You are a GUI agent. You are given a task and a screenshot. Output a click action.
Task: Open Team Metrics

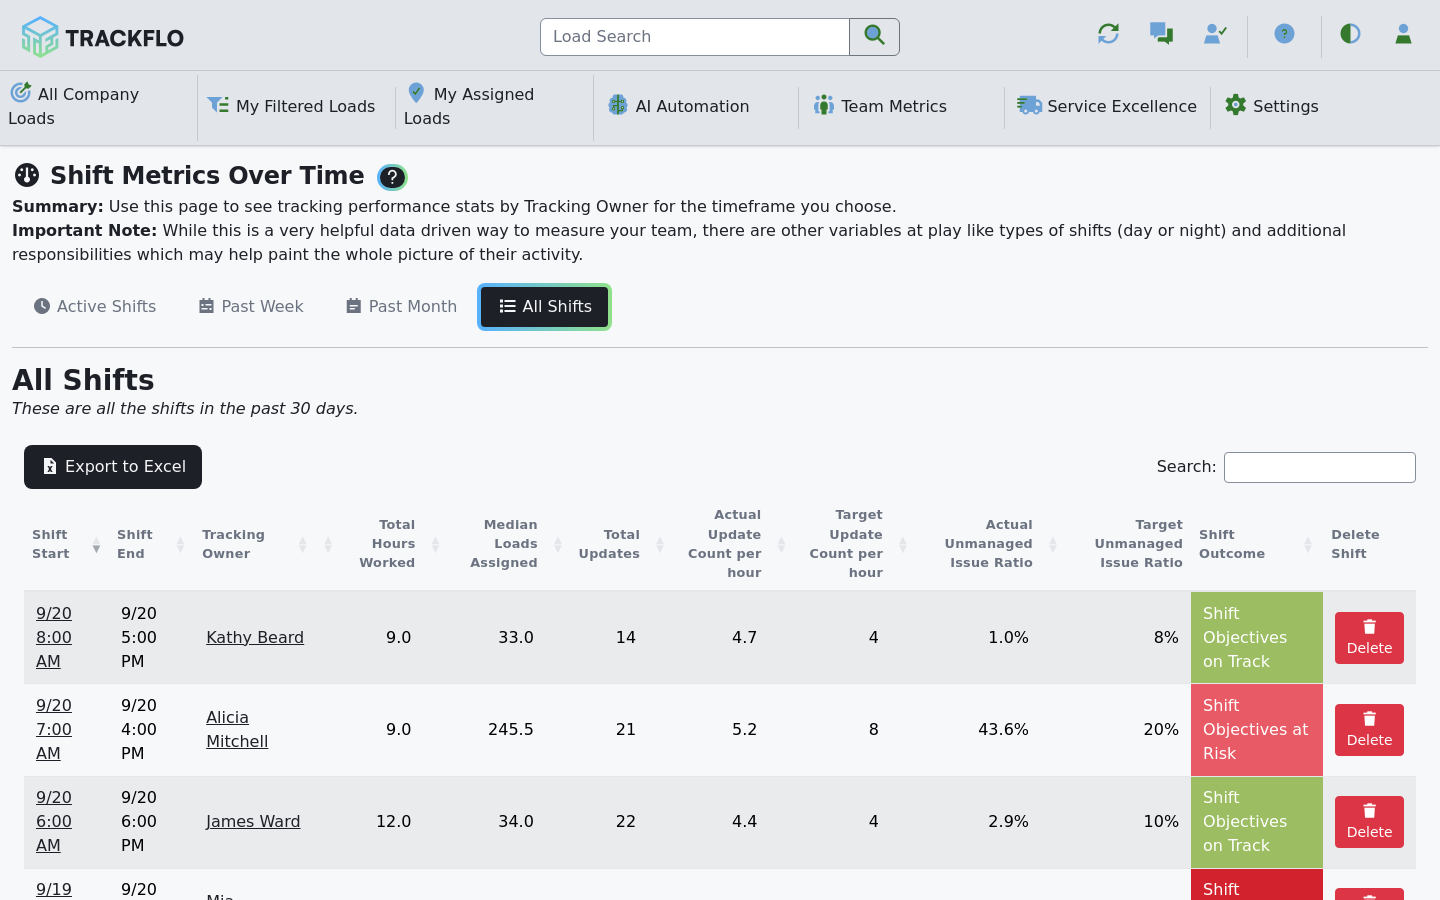pyautogui.click(x=880, y=106)
